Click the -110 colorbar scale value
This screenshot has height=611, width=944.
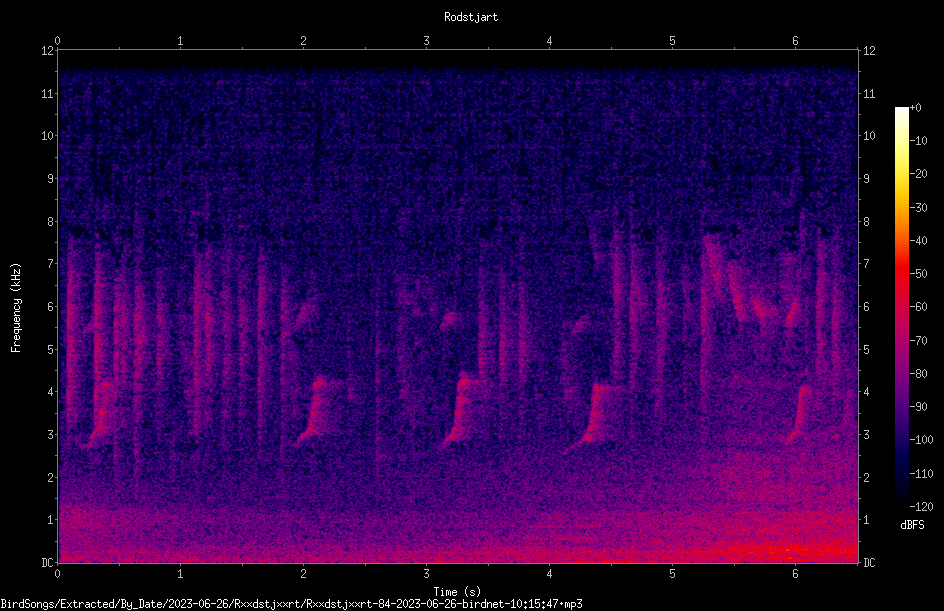tap(921, 474)
